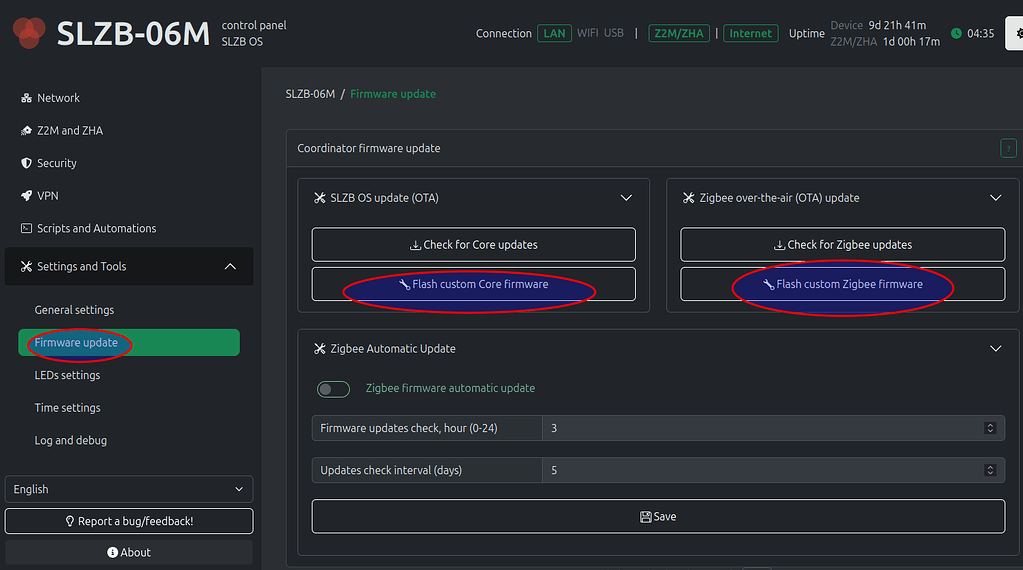
Task: Click the Network sidebar icon
Action: click(x=26, y=98)
